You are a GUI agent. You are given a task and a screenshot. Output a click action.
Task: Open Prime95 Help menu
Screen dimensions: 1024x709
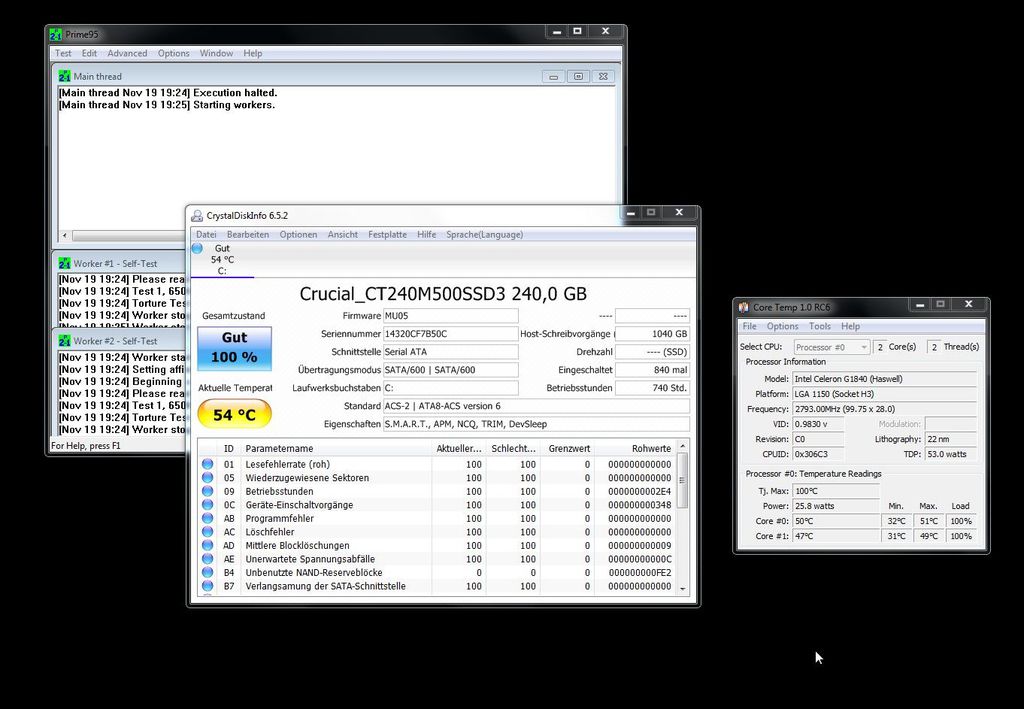pyautogui.click(x=253, y=54)
